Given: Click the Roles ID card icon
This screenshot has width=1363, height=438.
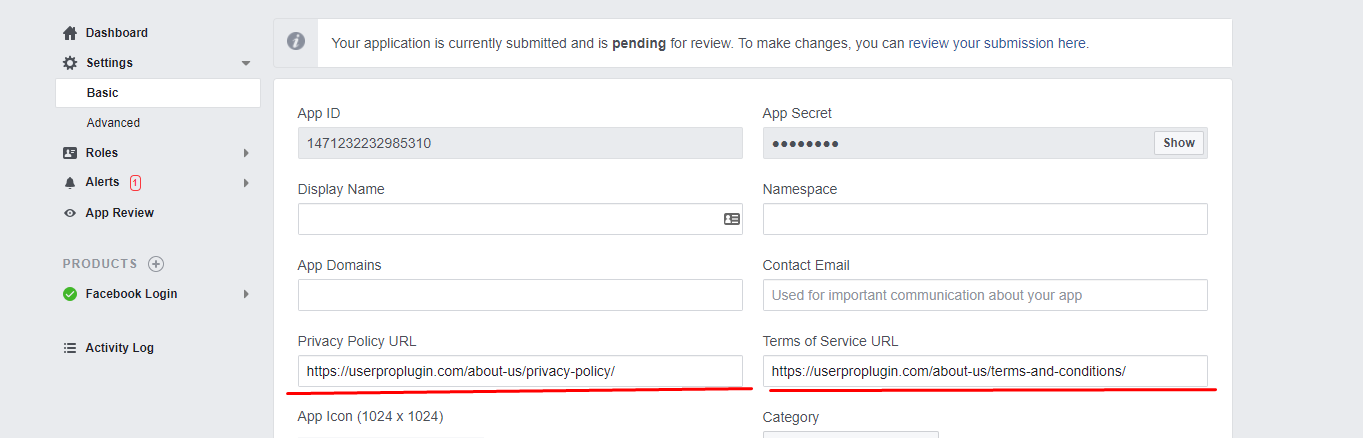Looking at the screenshot, I should coord(70,153).
